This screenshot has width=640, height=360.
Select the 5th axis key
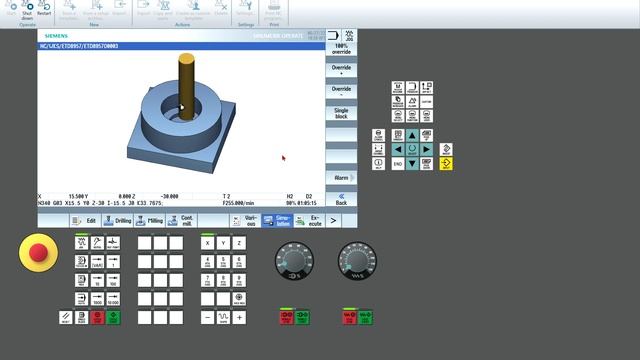(x=223, y=262)
